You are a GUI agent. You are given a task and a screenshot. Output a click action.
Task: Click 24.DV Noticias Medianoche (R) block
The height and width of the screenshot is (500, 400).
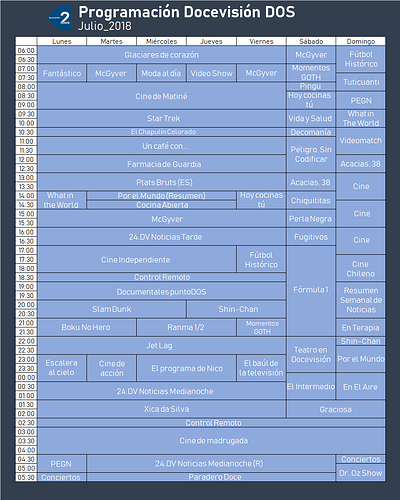pyautogui.click(x=211, y=463)
